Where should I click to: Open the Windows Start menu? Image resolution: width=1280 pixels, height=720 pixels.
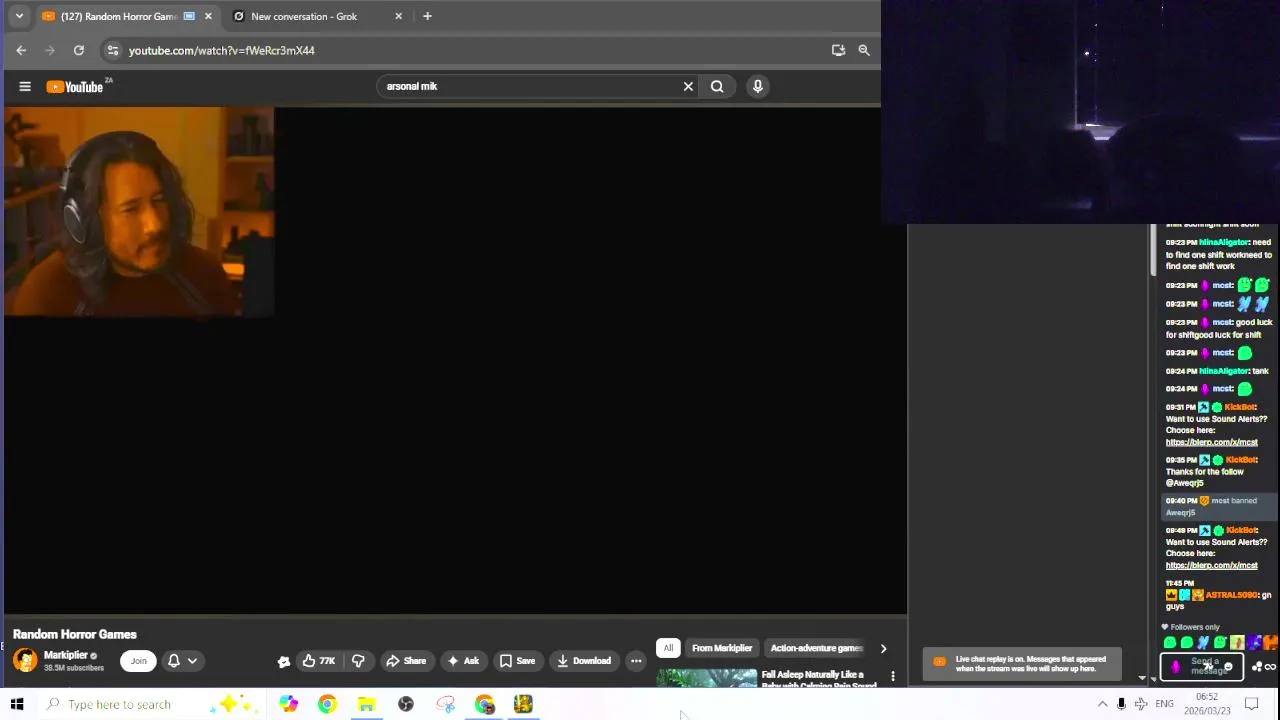(x=17, y=704)
